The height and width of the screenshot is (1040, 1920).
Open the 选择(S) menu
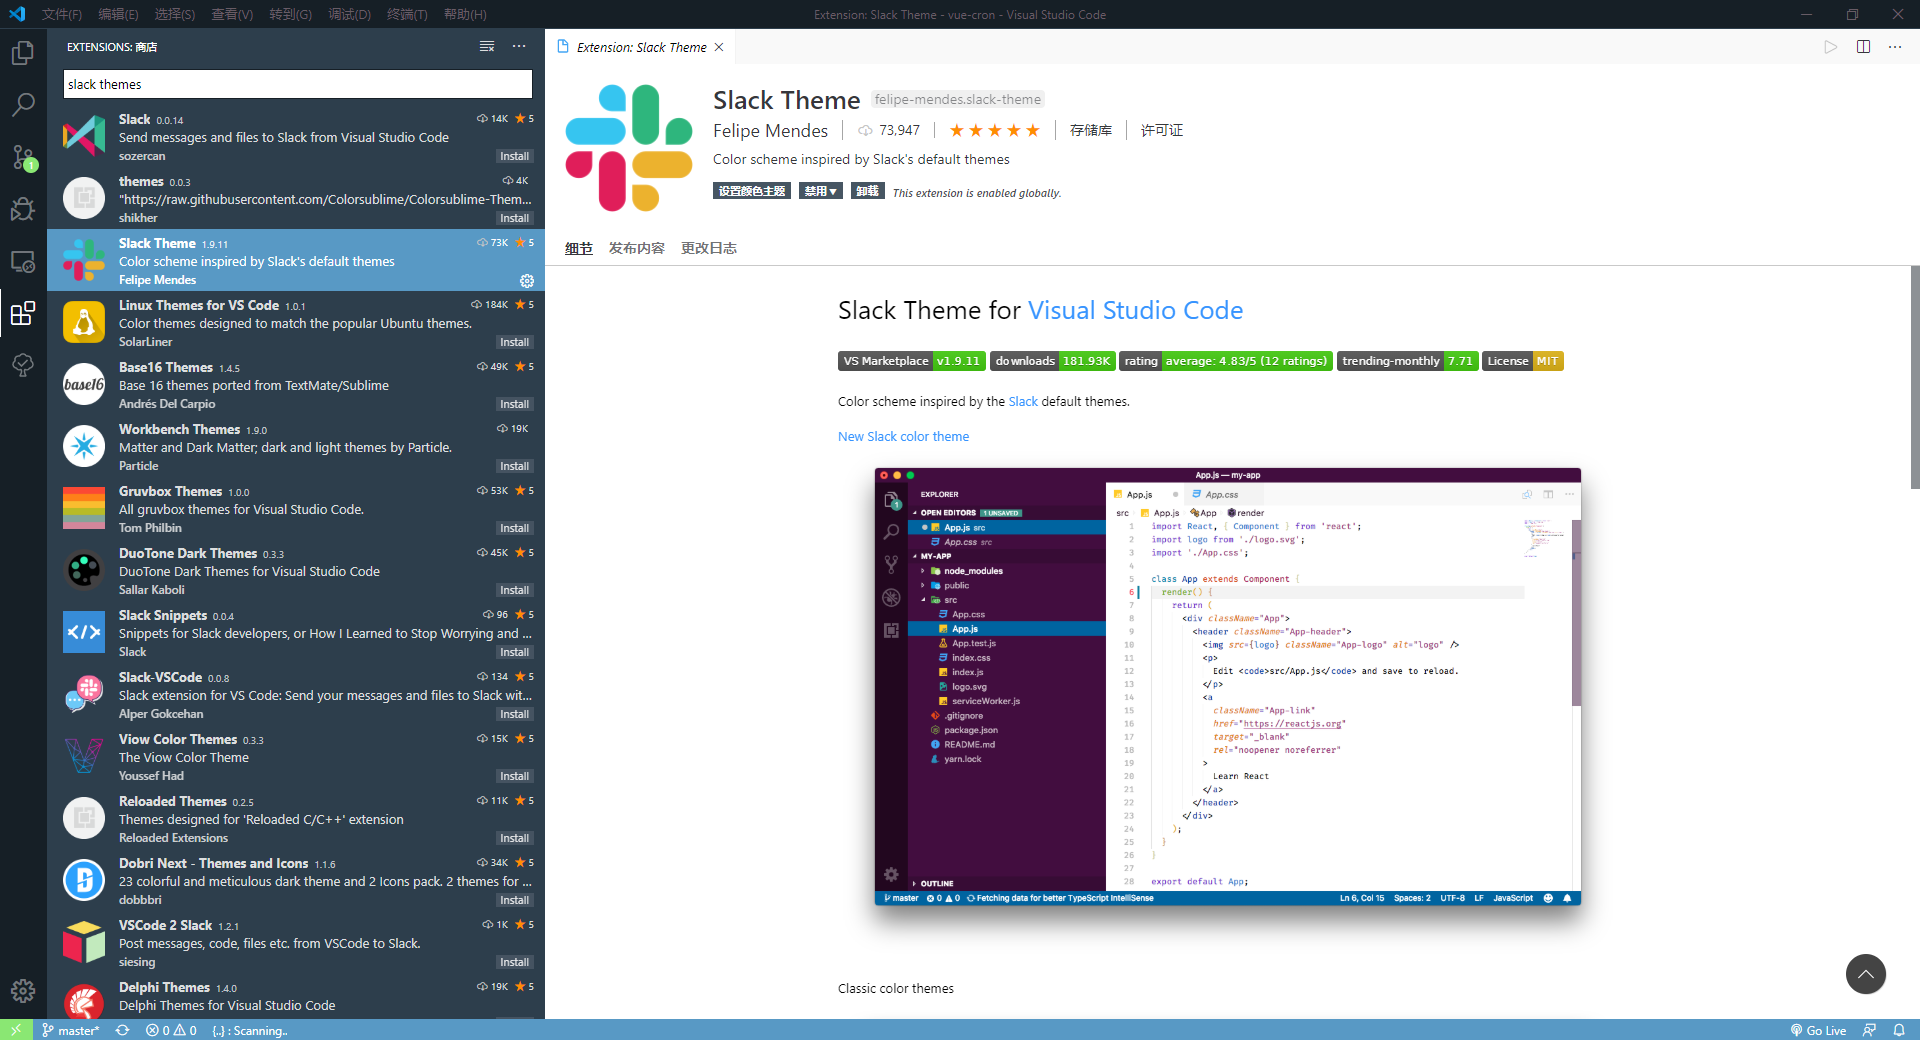(x=175, y=14)
